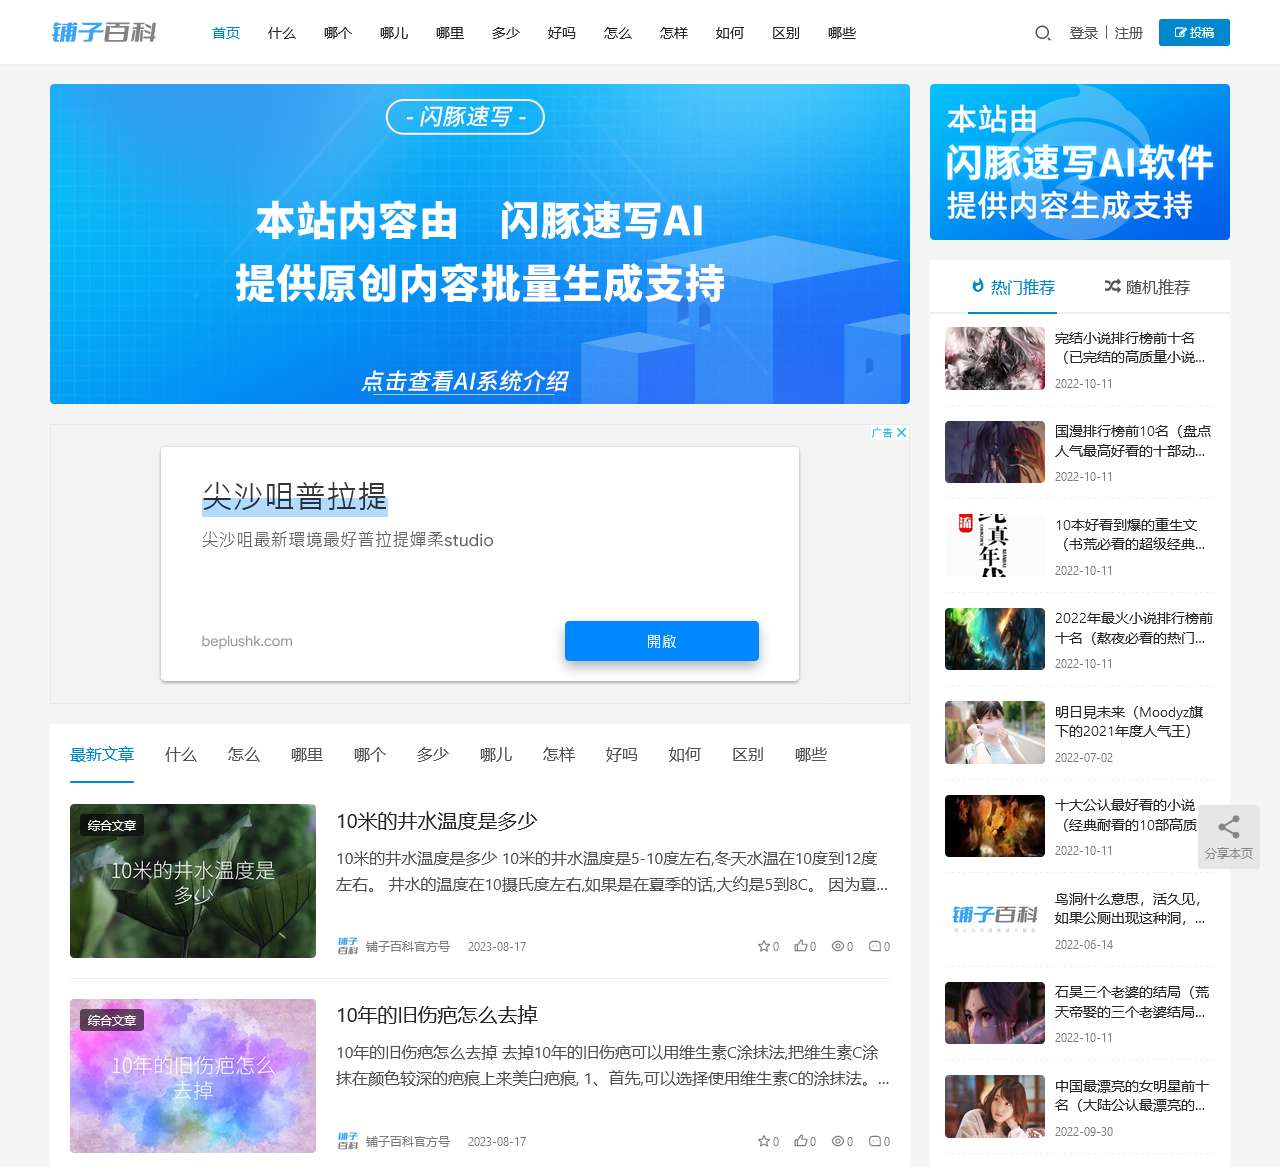Click 铺子百科官方号 author on 10米的井水温度 article
Image resolution: width=1280 pixels, height=1167 pixels.
[408, 946]
